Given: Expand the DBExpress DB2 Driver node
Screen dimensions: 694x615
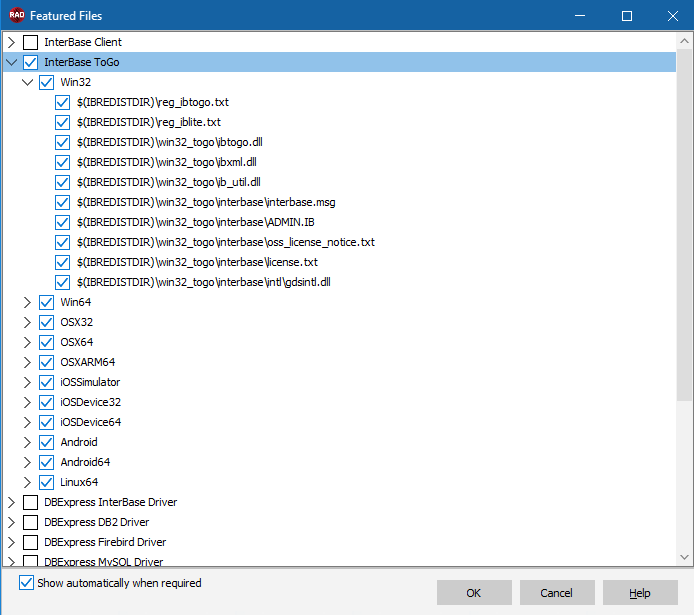Looking at the screenshot, I should pos(12,523).
